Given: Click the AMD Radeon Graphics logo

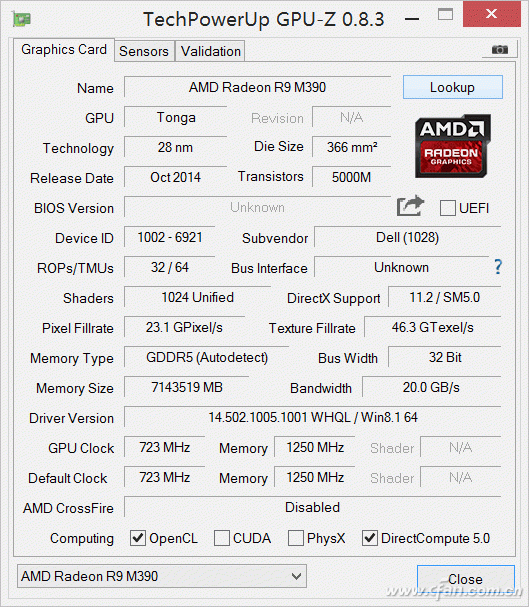Looking at the screenshot, I should click(452, 146).
